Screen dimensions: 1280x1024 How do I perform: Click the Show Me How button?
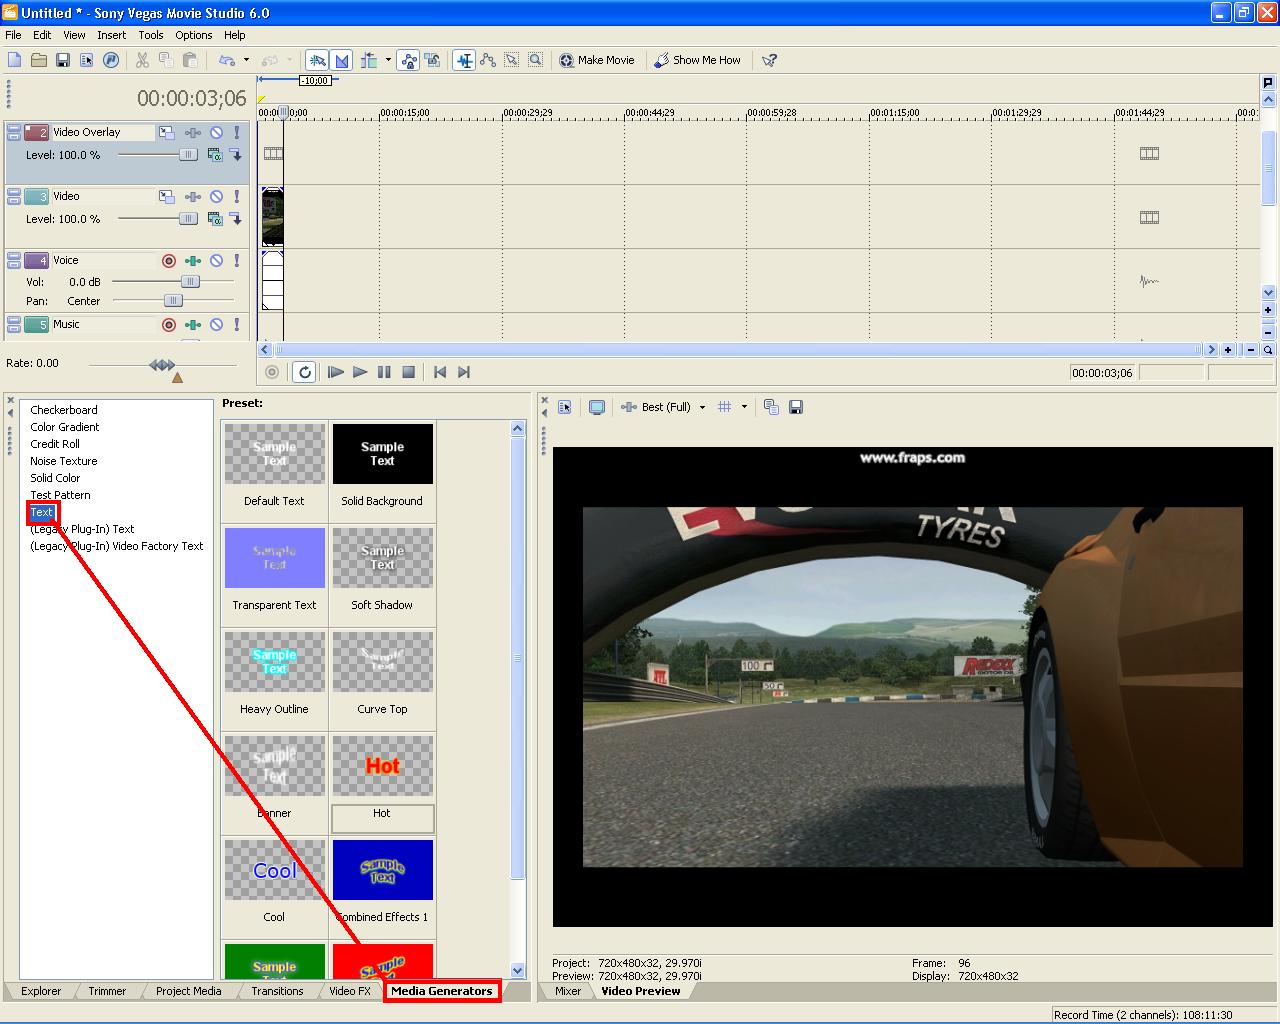698,60
